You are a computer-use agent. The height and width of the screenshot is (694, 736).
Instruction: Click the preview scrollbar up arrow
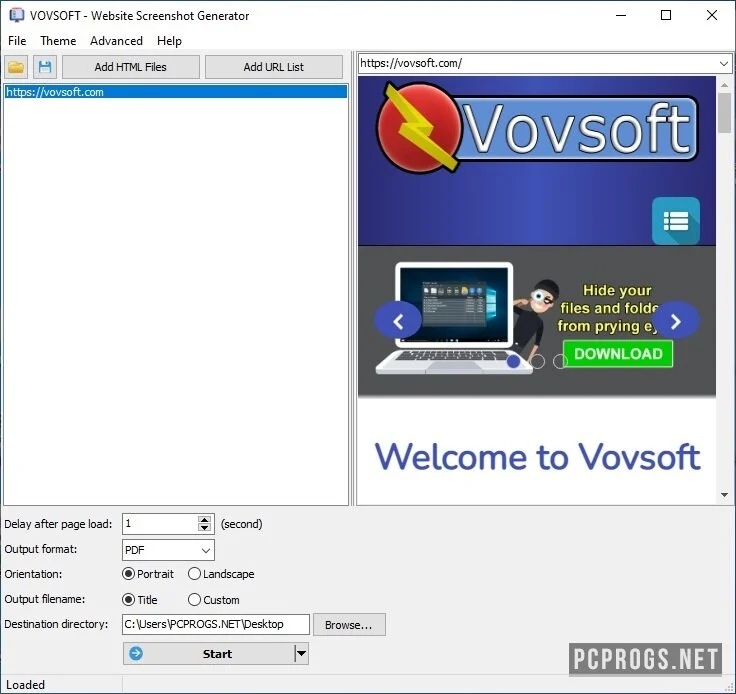point(724,85)
